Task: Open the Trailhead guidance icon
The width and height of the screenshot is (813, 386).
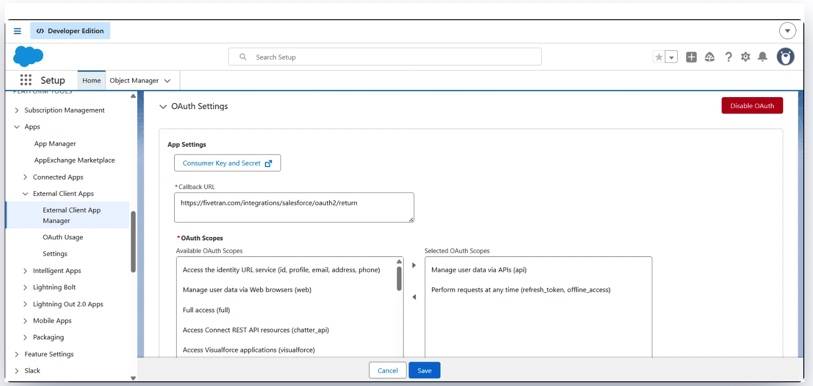Action: pos(709,57)
